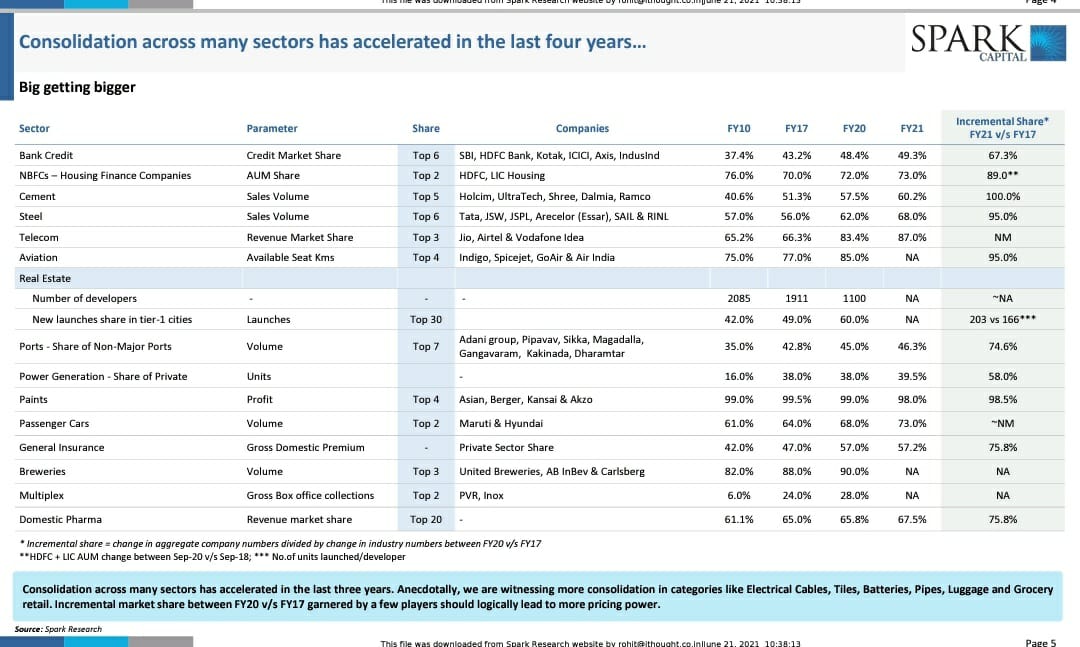Click the '67.3%' incremental share value

(x=1002, y=155)
